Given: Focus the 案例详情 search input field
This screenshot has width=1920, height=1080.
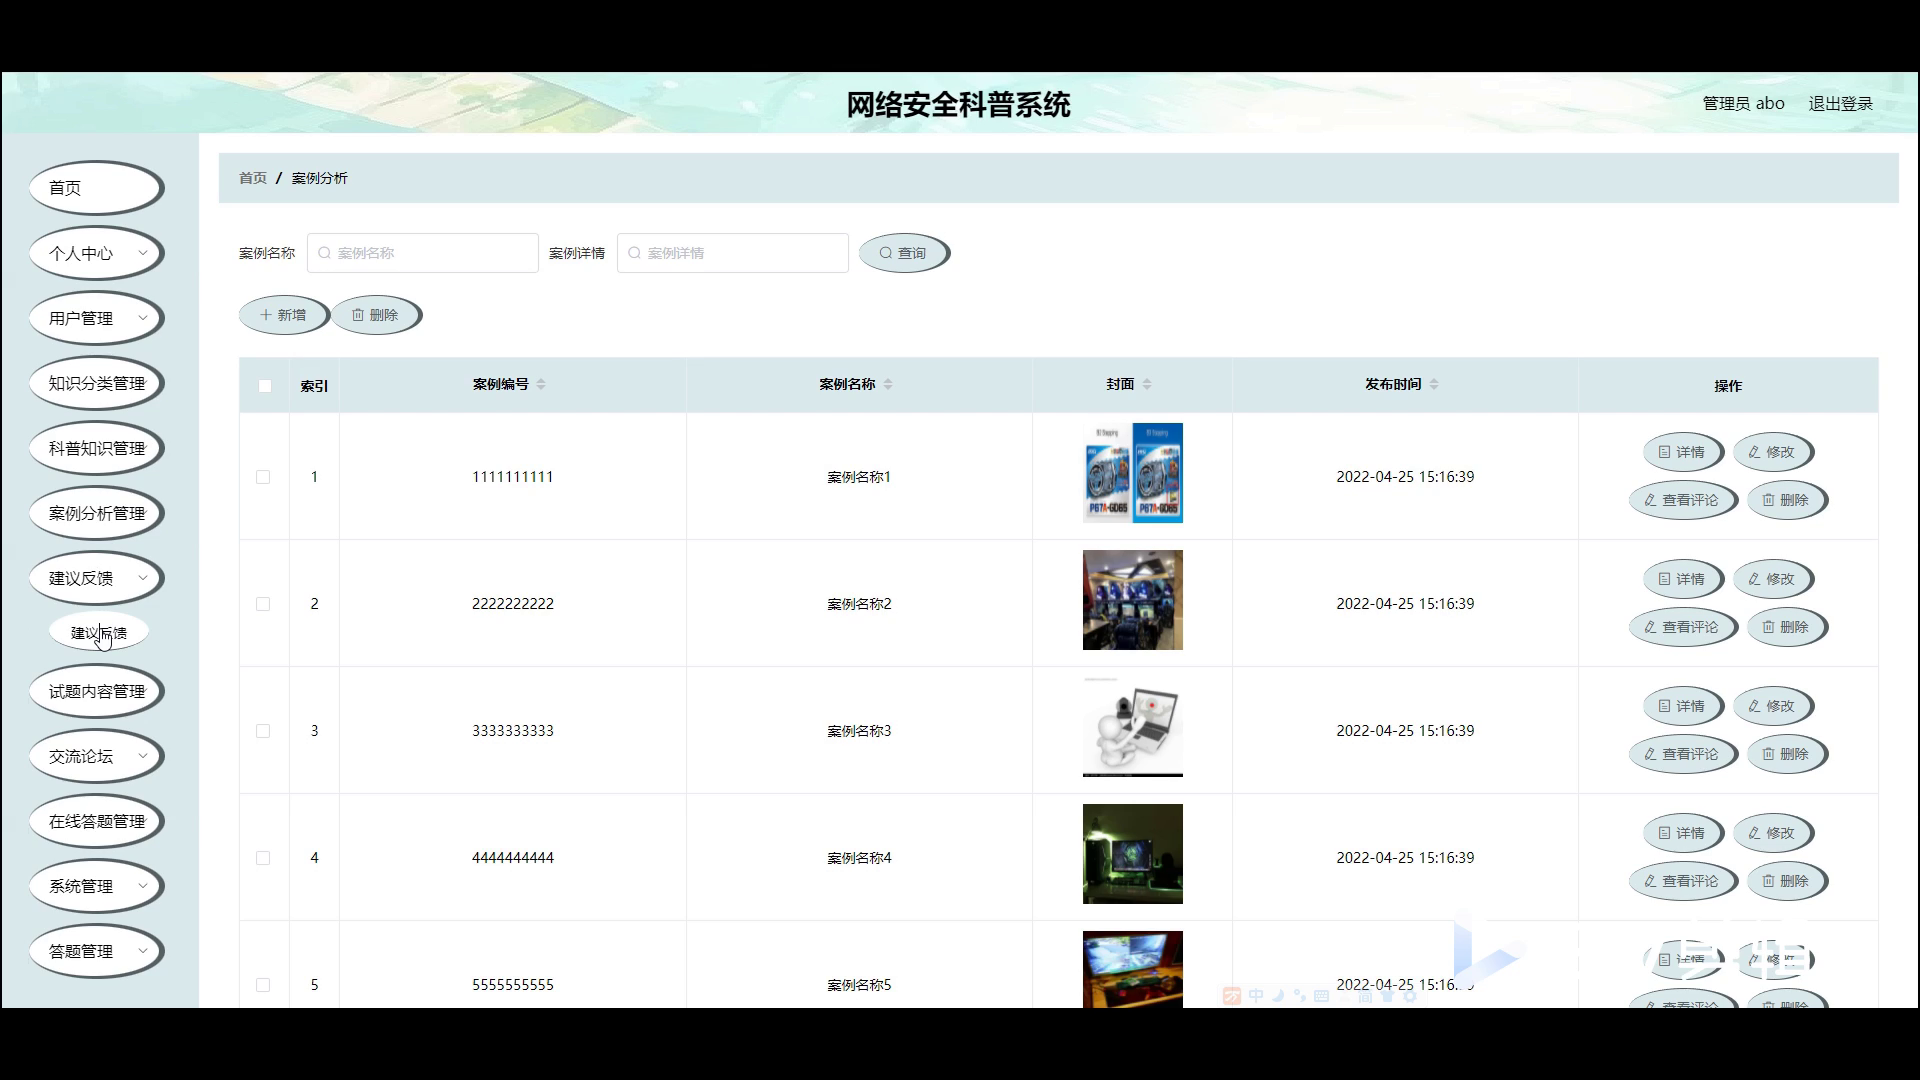Looking at the screenshot, I should [x=733, y=253].
